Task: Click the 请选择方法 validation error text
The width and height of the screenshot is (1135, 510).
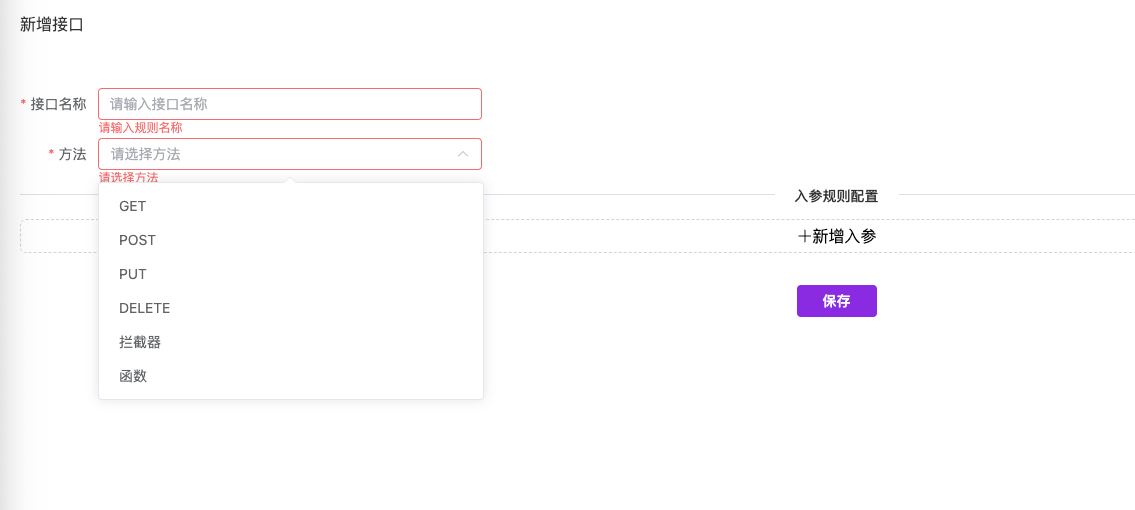Action: point(129,177)
